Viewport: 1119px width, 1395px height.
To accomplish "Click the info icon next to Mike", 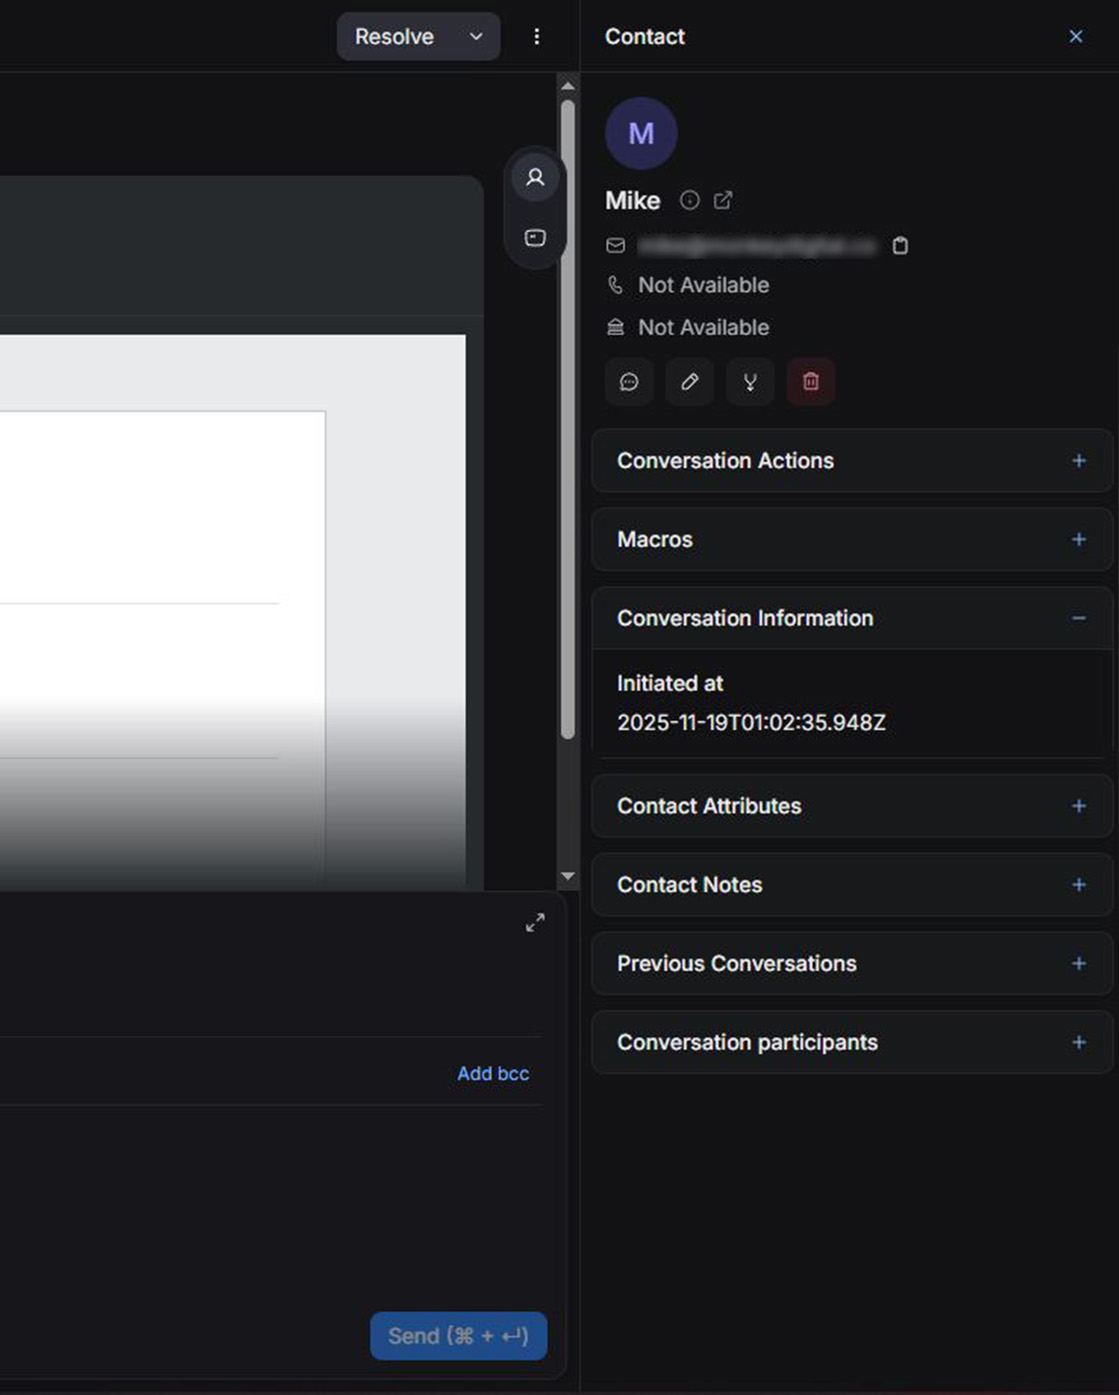I will [x=689, y=200].
